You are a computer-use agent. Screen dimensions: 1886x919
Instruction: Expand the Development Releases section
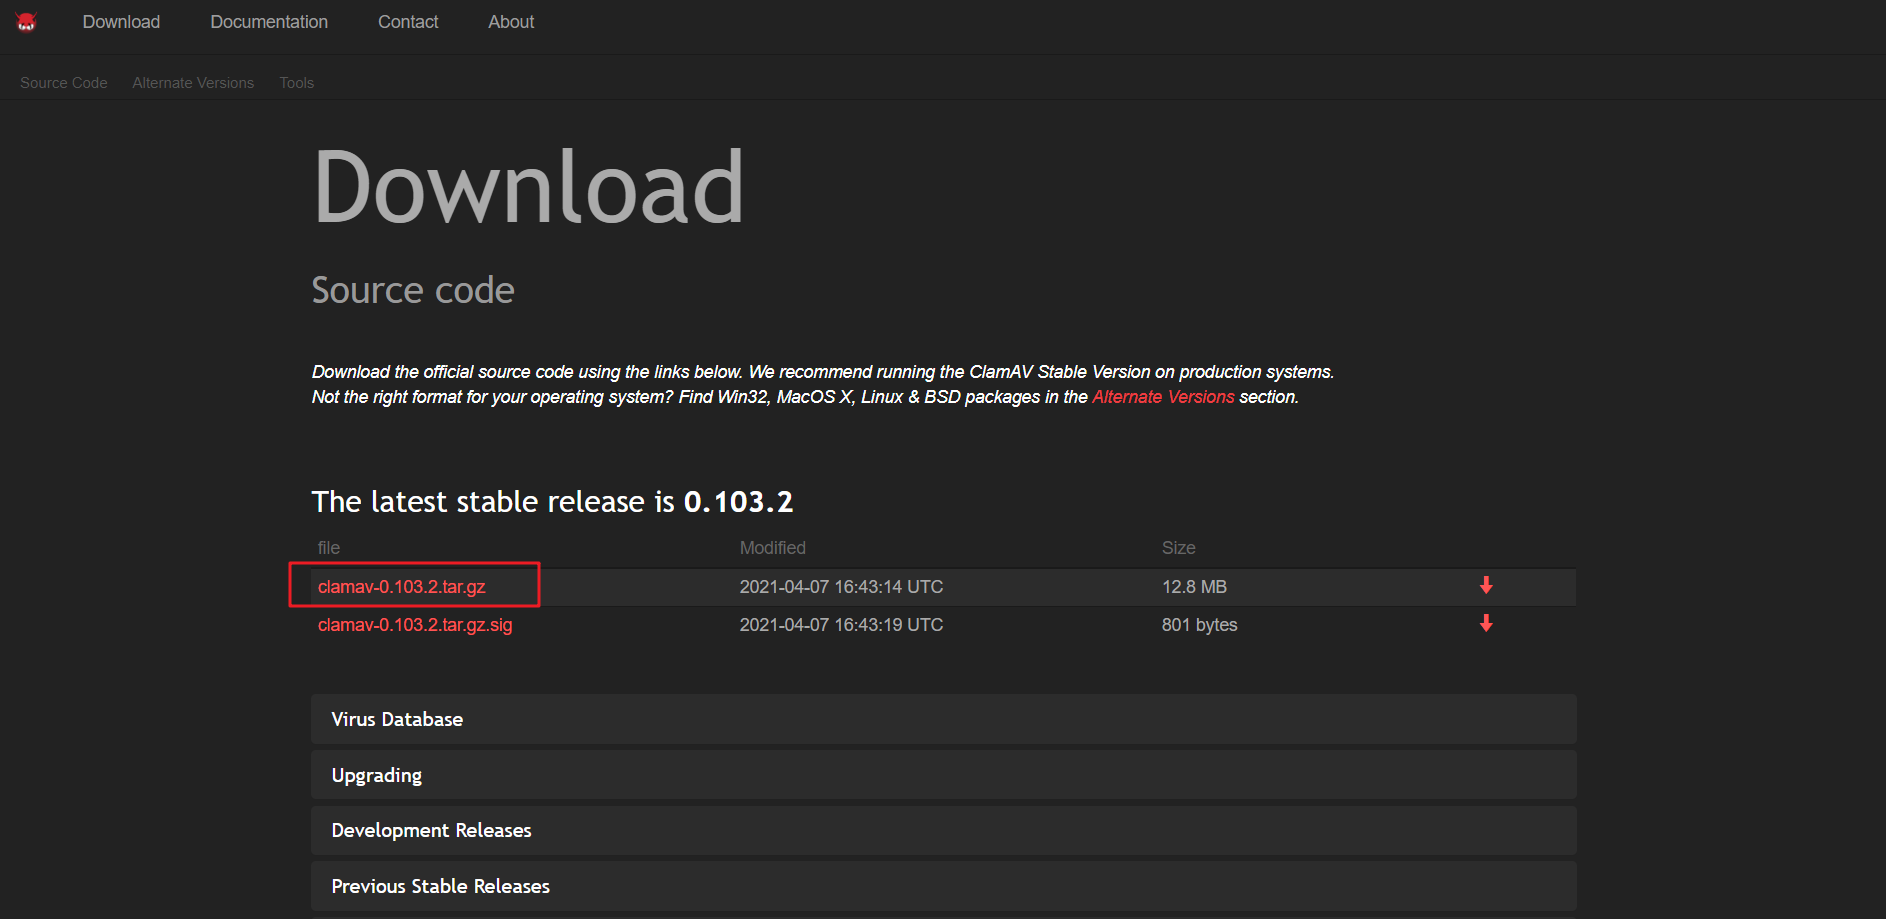pos(943,830)
